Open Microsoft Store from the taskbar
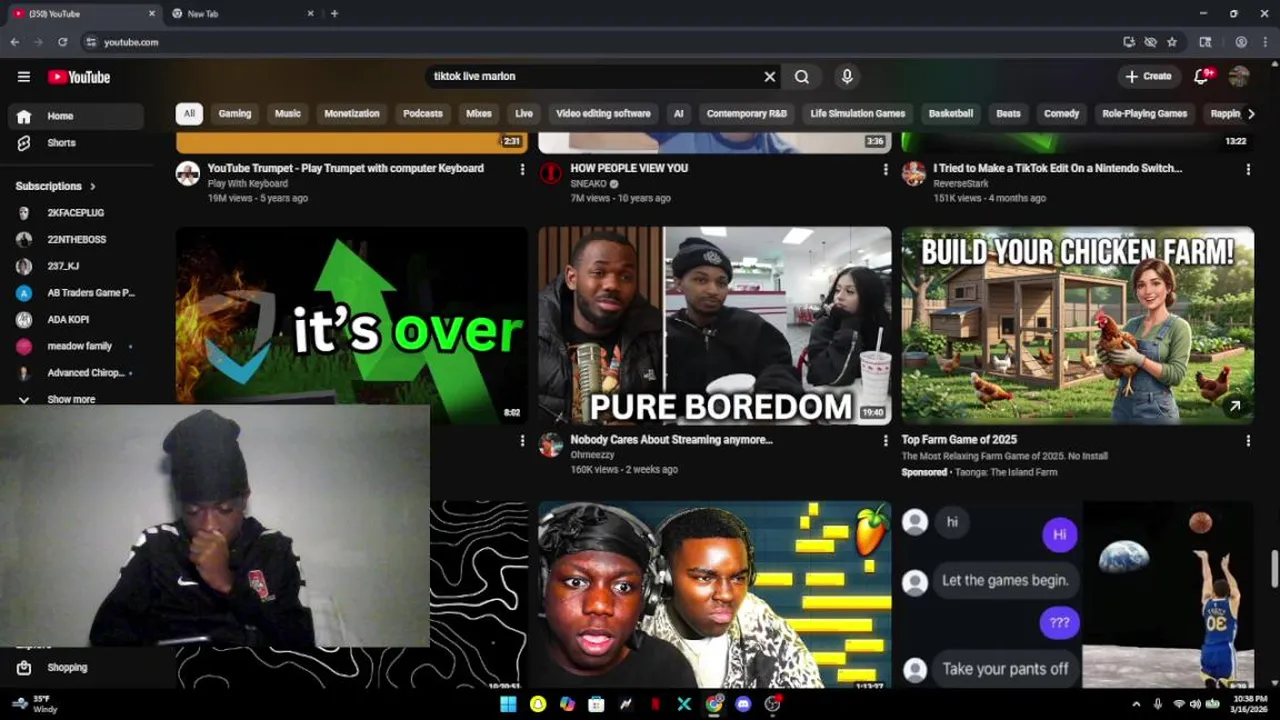Viewport: 1280px width, 720px height. [x=596, y=704]
